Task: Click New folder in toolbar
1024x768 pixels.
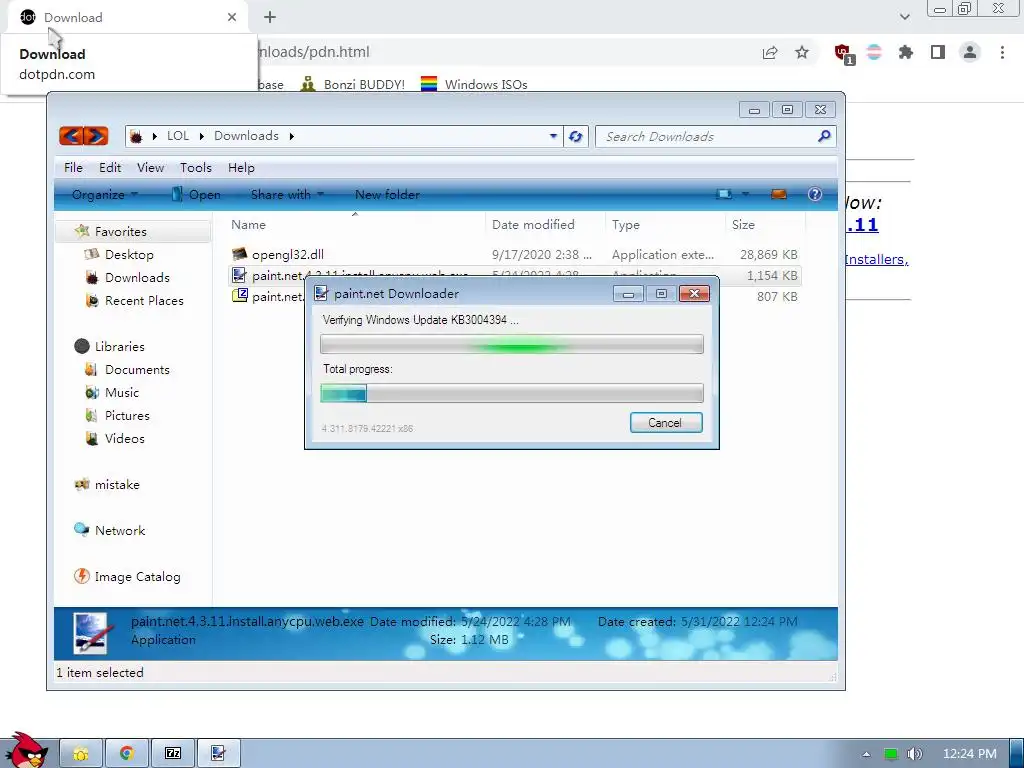Action: [x=387, y=195]
